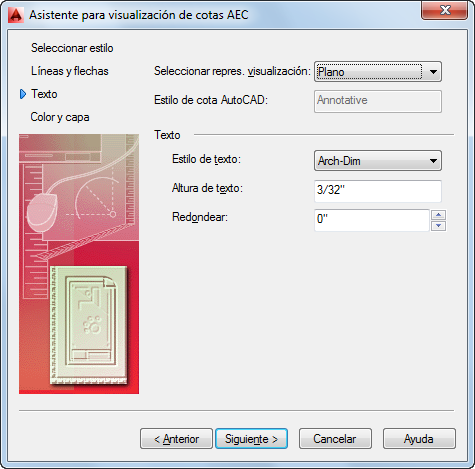Viewport: 475px width, 469px height.
Task: Click the AutoCAD logo icon in title bar
Action: coord(16,15)
